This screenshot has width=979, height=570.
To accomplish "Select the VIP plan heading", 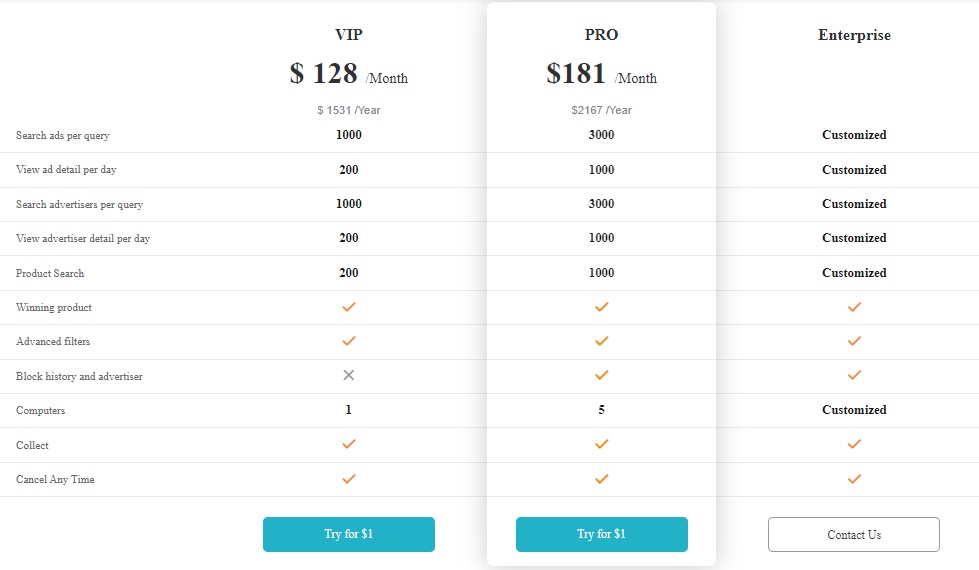I will point(348,35).
